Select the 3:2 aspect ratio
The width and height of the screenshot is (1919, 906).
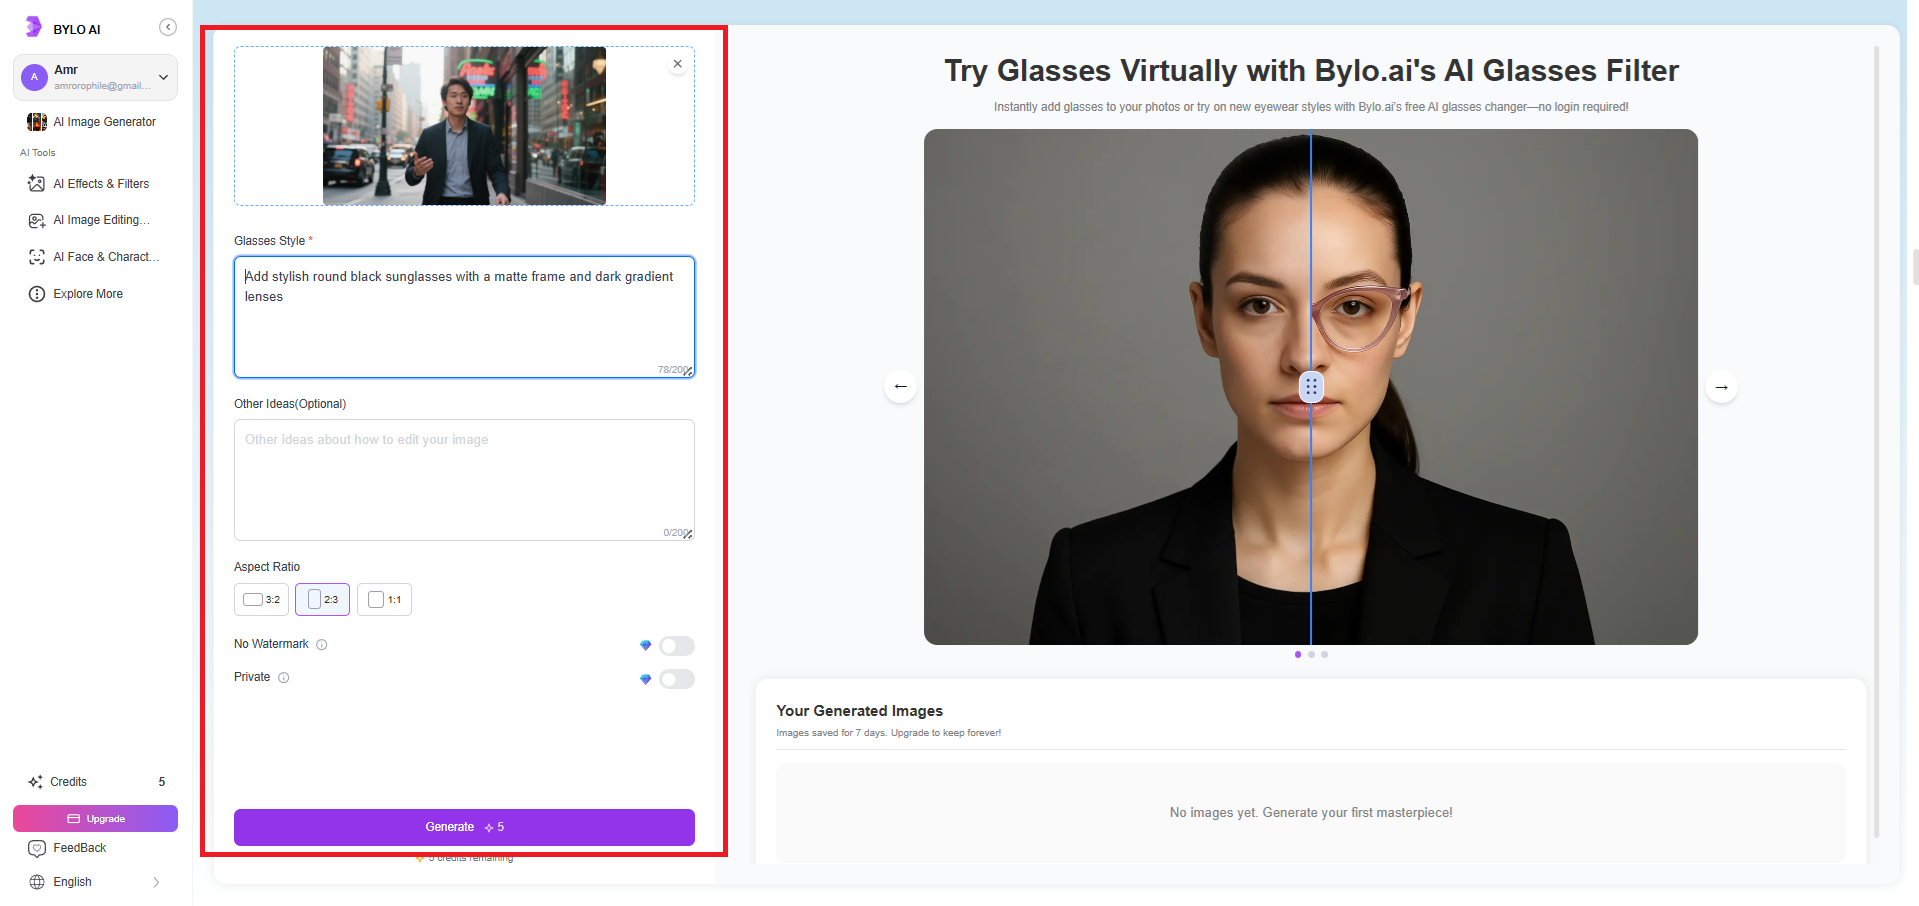click(x=262, y=600)
